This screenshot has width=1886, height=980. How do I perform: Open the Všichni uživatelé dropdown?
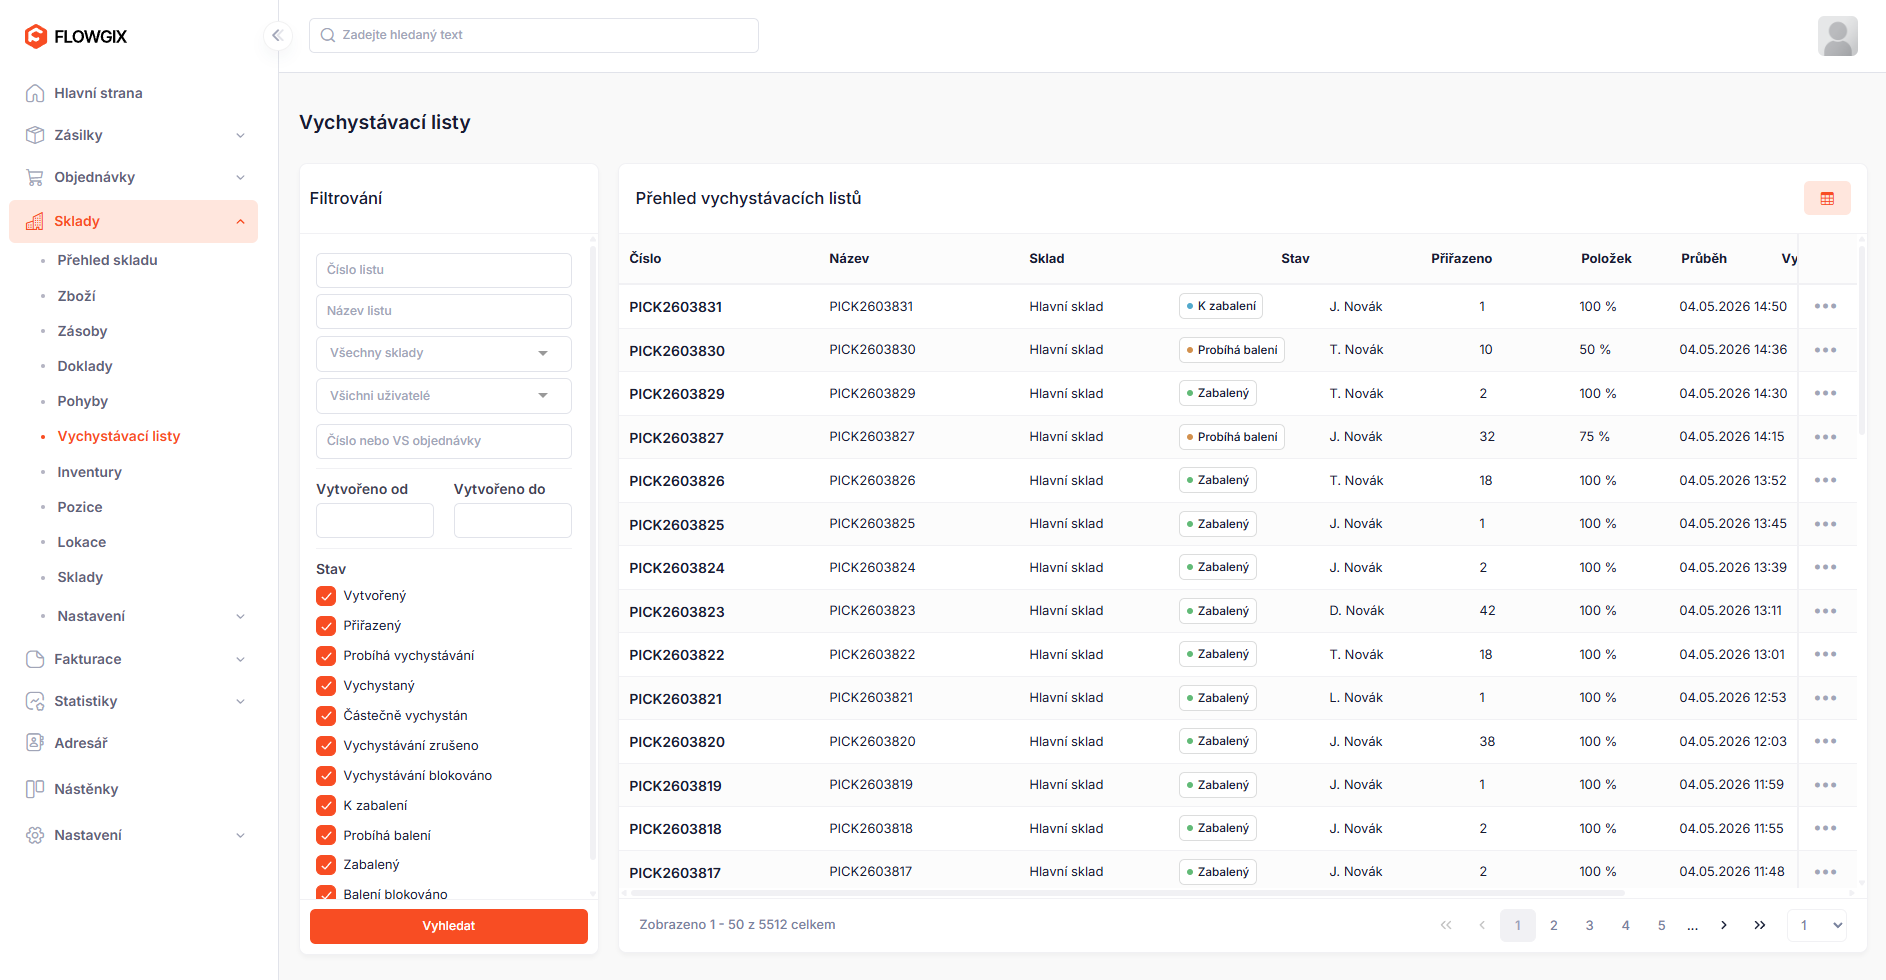point(444,396)
